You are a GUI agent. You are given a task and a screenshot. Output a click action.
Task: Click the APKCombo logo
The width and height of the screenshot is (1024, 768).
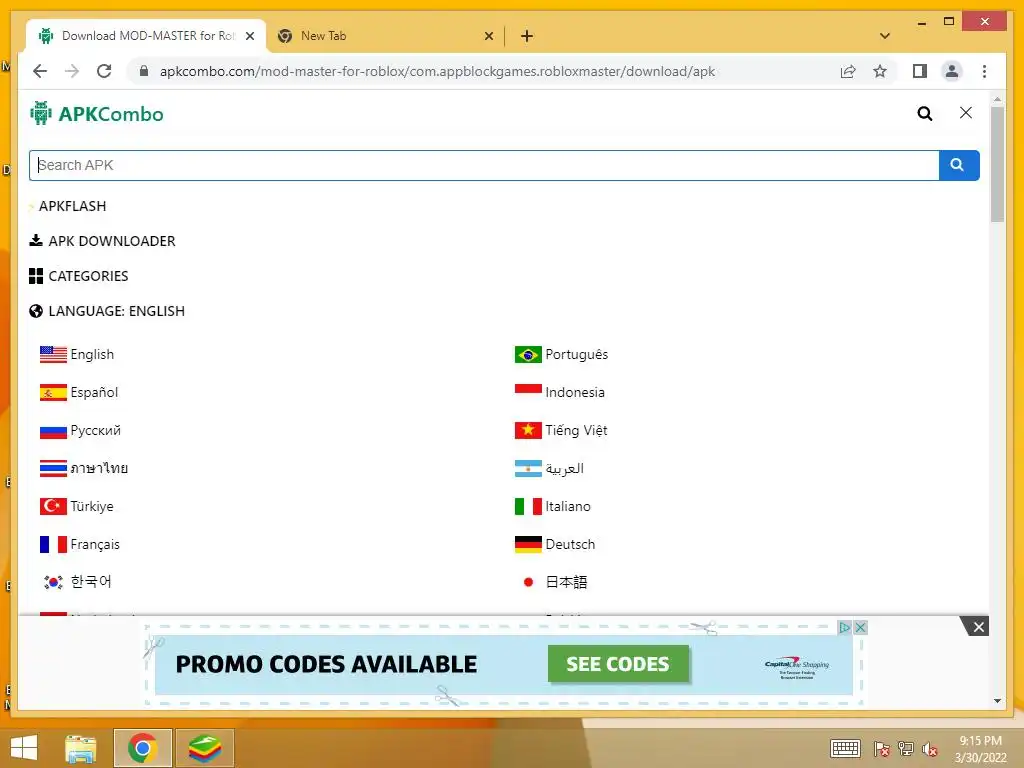point(97,114)
